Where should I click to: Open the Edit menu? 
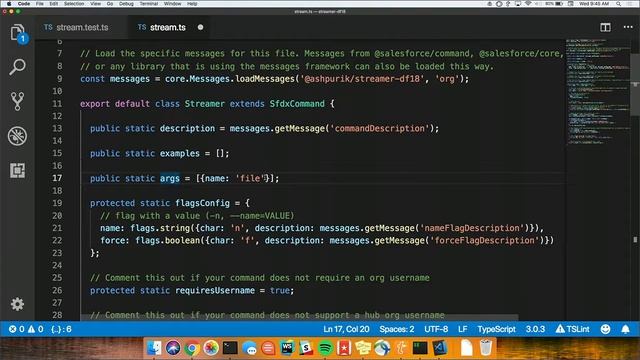tap(53, 3)
